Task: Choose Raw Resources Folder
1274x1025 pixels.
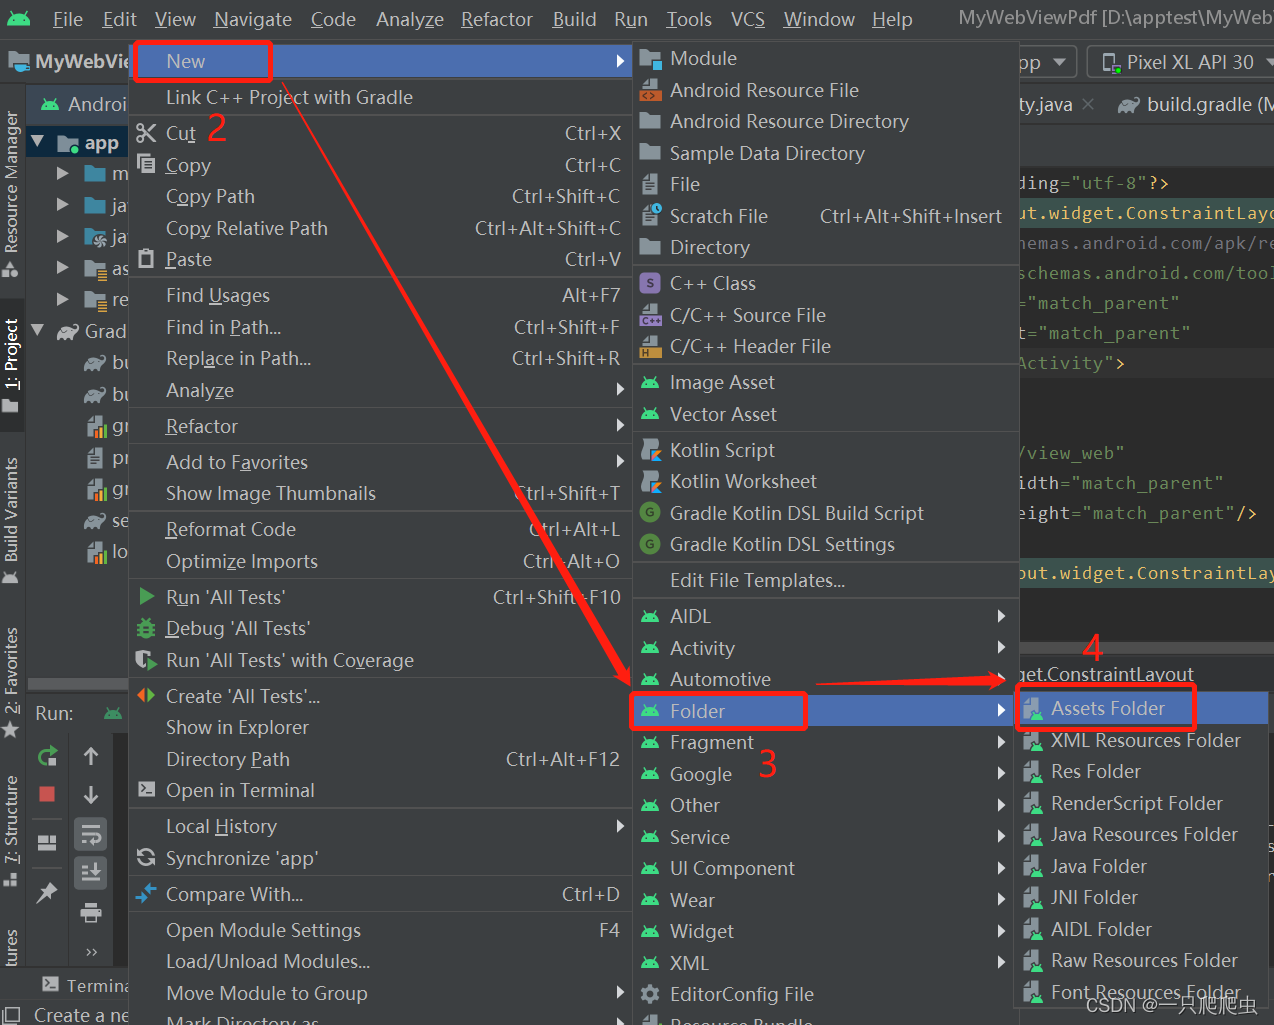Action: point(1142,960)
